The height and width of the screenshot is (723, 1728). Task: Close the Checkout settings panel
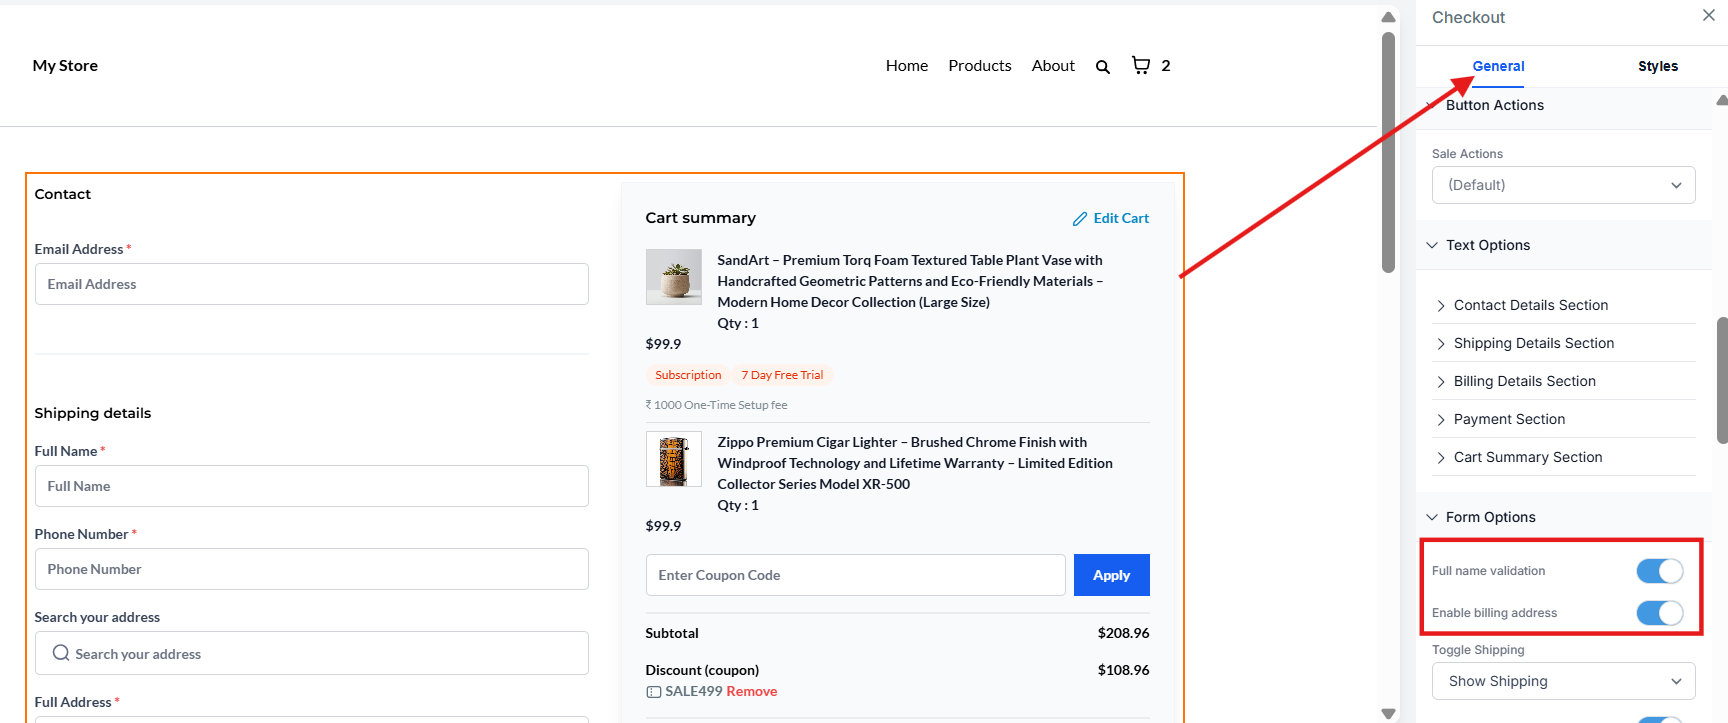[x=1708, y=15]
